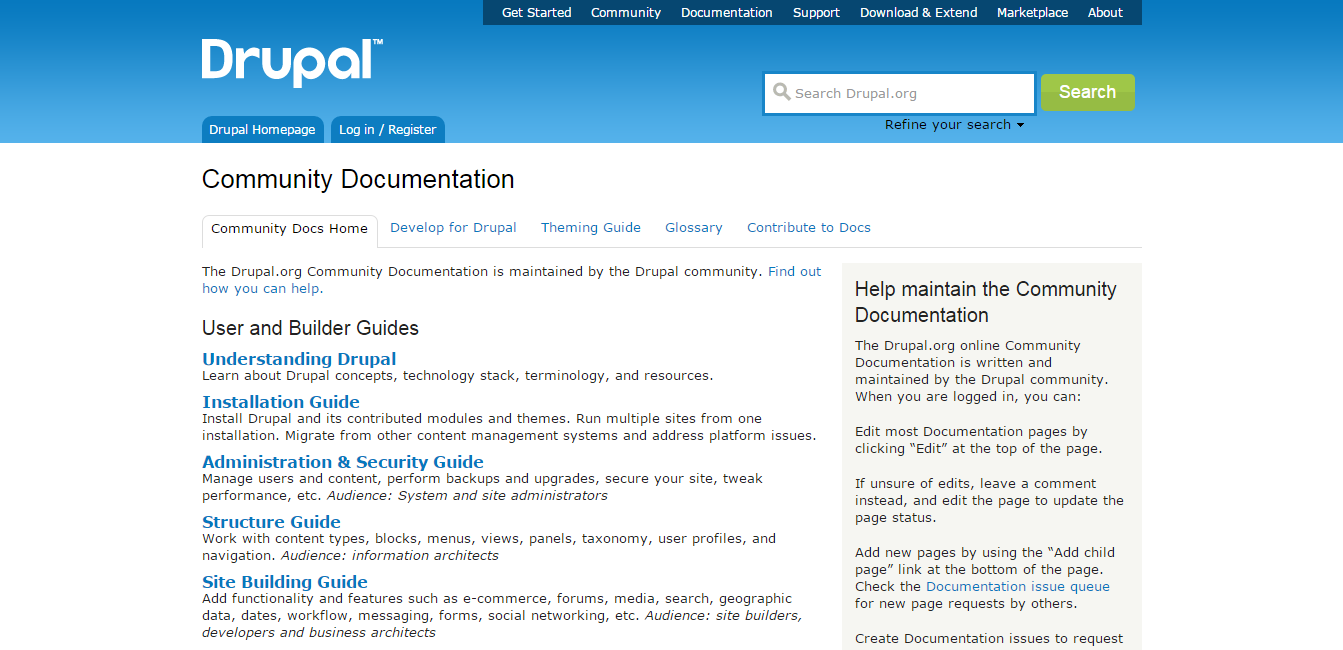Open the About menu item
1343x650 pixels.
pyautogui.click(x=1105, y=13)
